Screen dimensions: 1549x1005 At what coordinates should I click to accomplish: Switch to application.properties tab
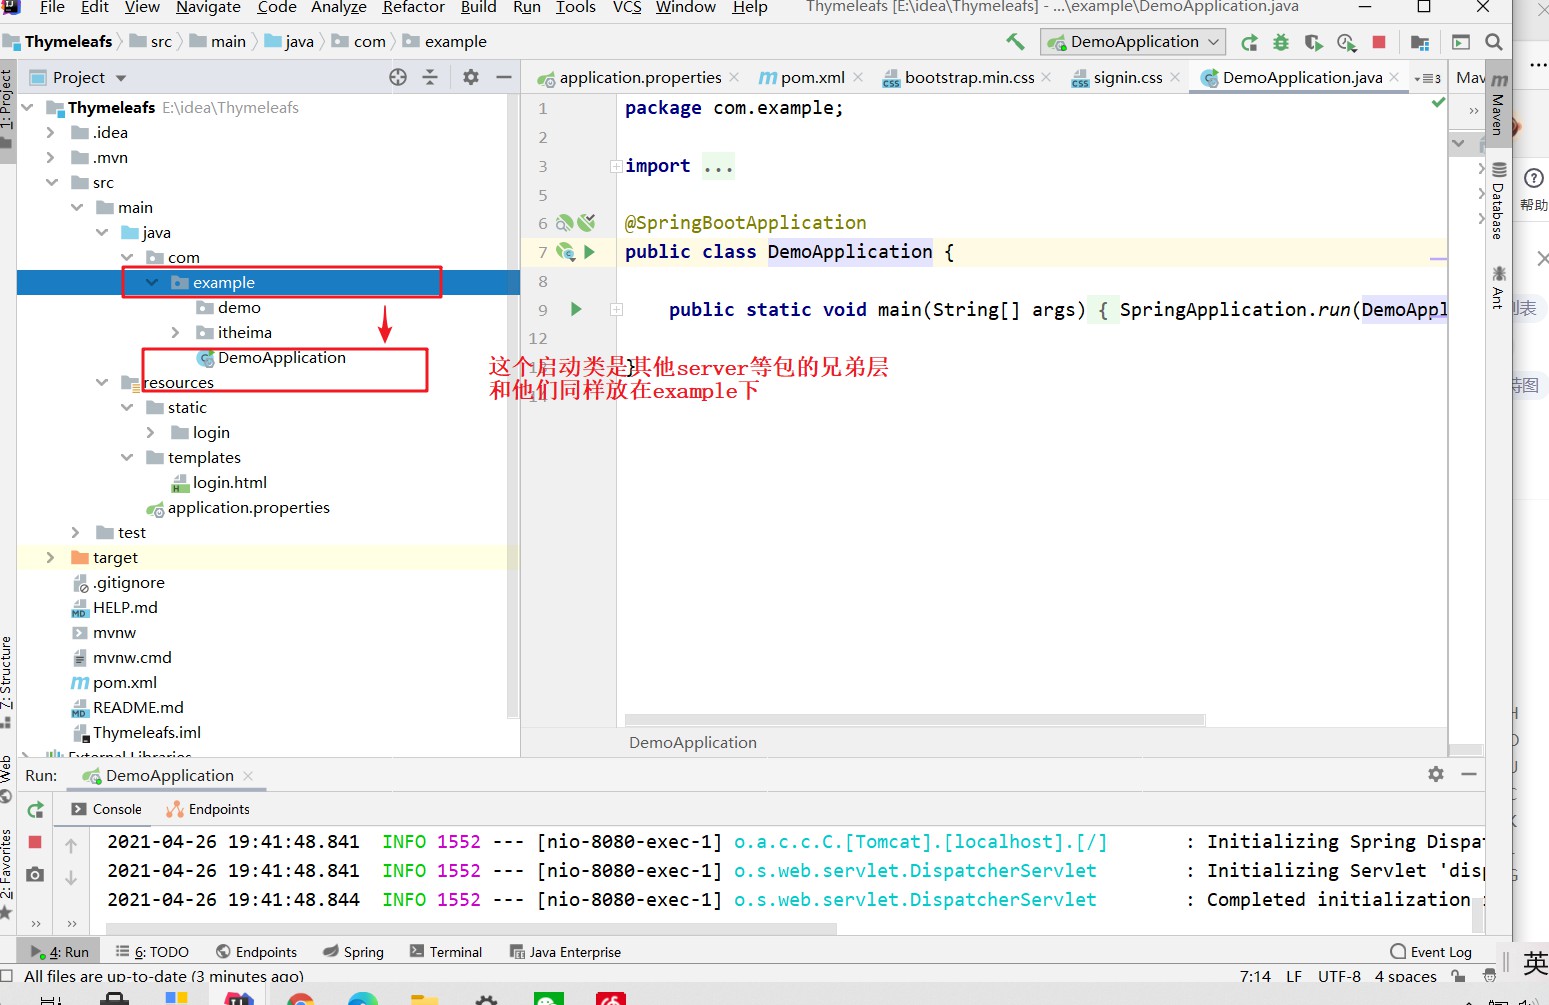[x=639, y=77]
